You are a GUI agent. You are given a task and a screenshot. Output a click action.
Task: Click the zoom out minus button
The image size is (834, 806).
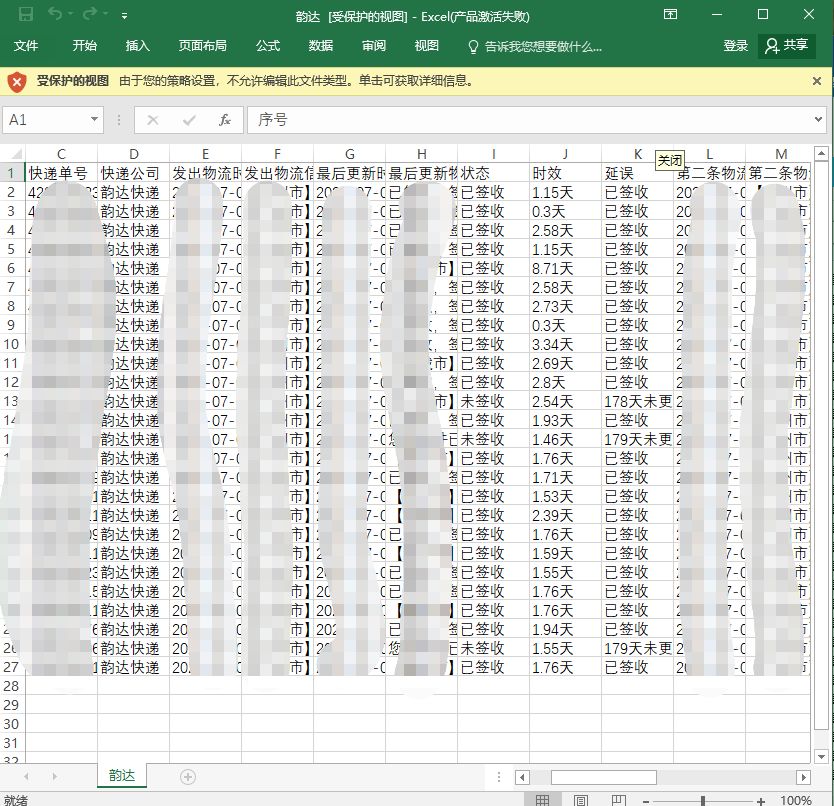tap(646, 801)
